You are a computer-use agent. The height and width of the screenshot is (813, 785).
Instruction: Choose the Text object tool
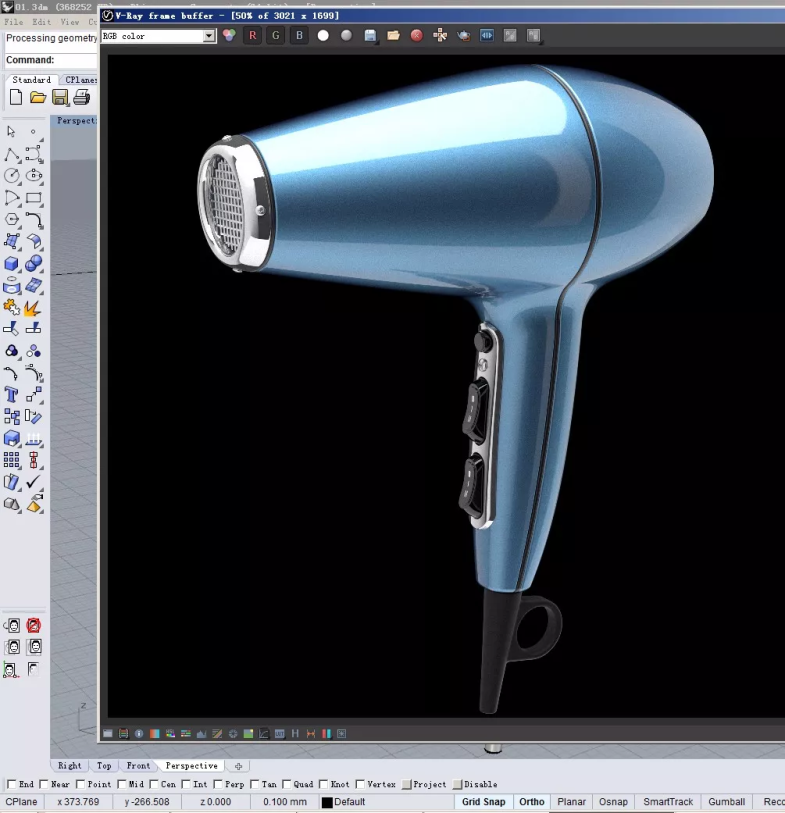[x=12, y=395]
